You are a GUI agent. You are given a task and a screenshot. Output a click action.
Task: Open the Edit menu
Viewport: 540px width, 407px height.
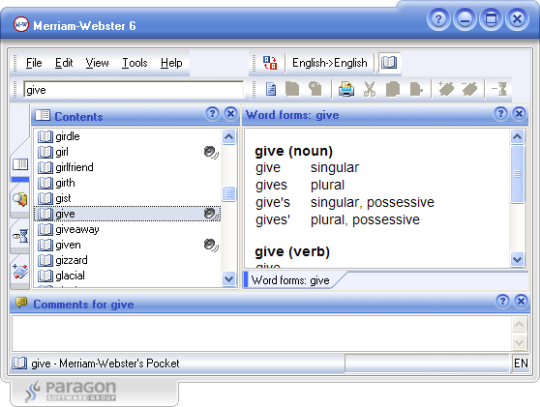tap(64, 63)
